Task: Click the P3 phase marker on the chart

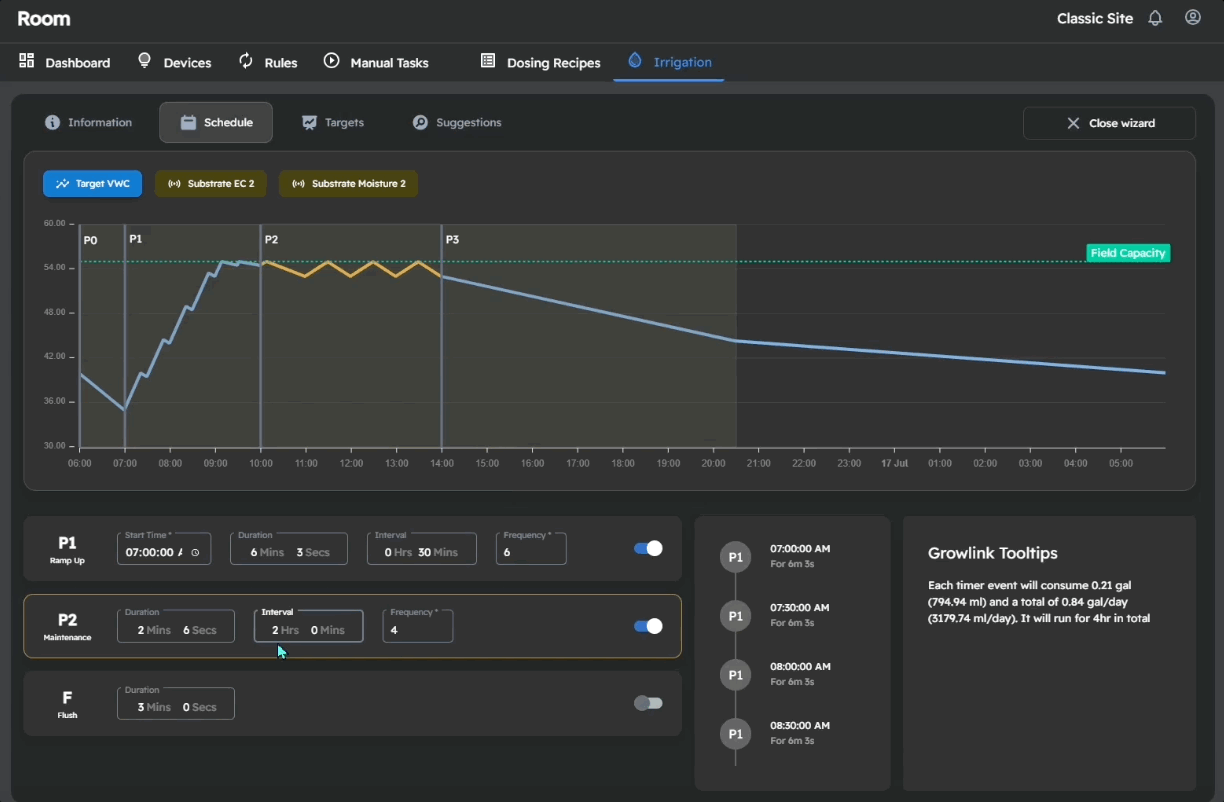Action: click(452, 240)
